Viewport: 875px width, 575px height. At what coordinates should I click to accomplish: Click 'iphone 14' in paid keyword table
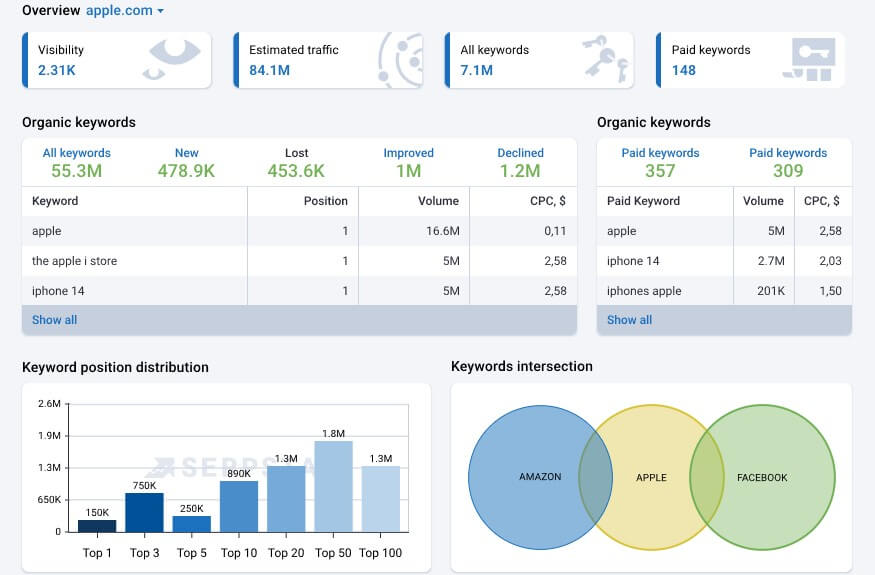(x=633, y=261)
